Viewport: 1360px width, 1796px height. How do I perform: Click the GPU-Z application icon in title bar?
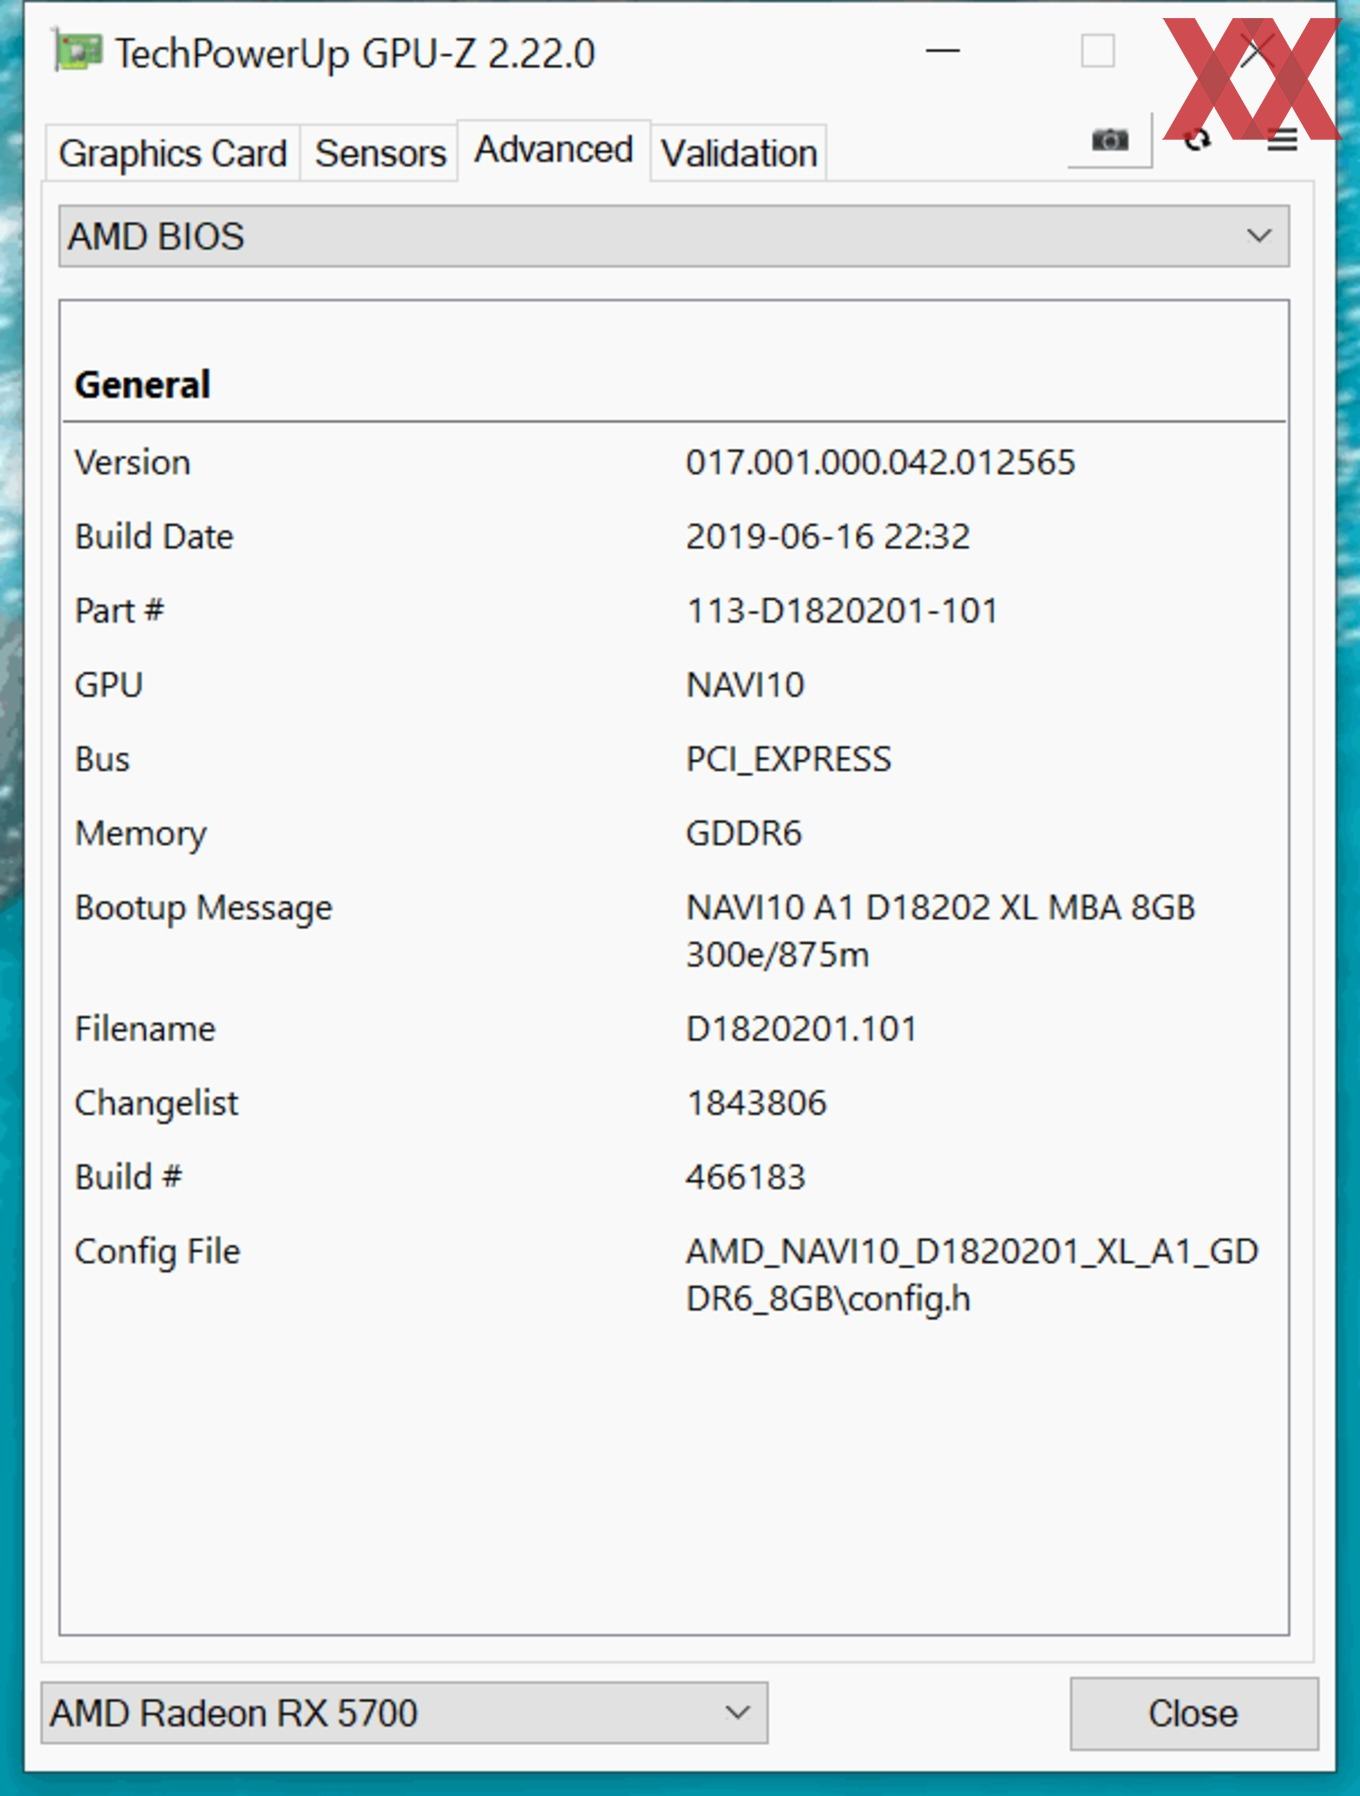[77, 52]
